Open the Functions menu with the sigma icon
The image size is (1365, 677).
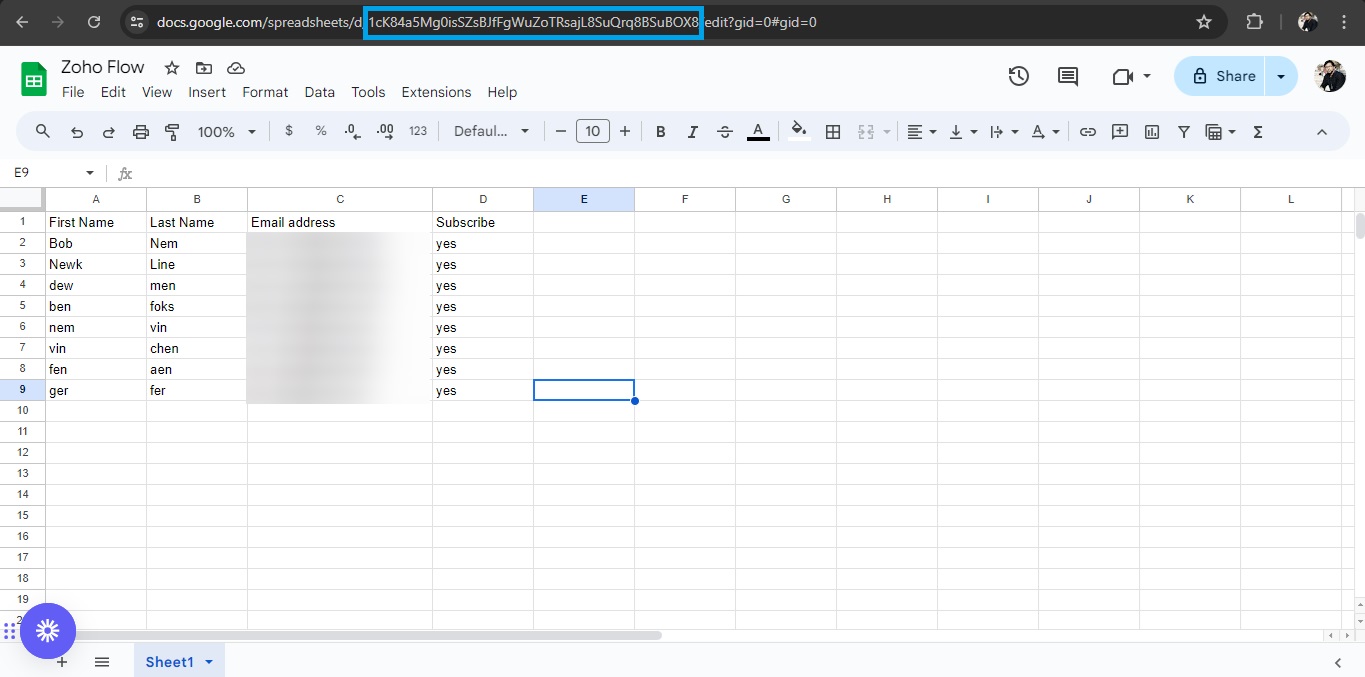[x=1257, y=131]
